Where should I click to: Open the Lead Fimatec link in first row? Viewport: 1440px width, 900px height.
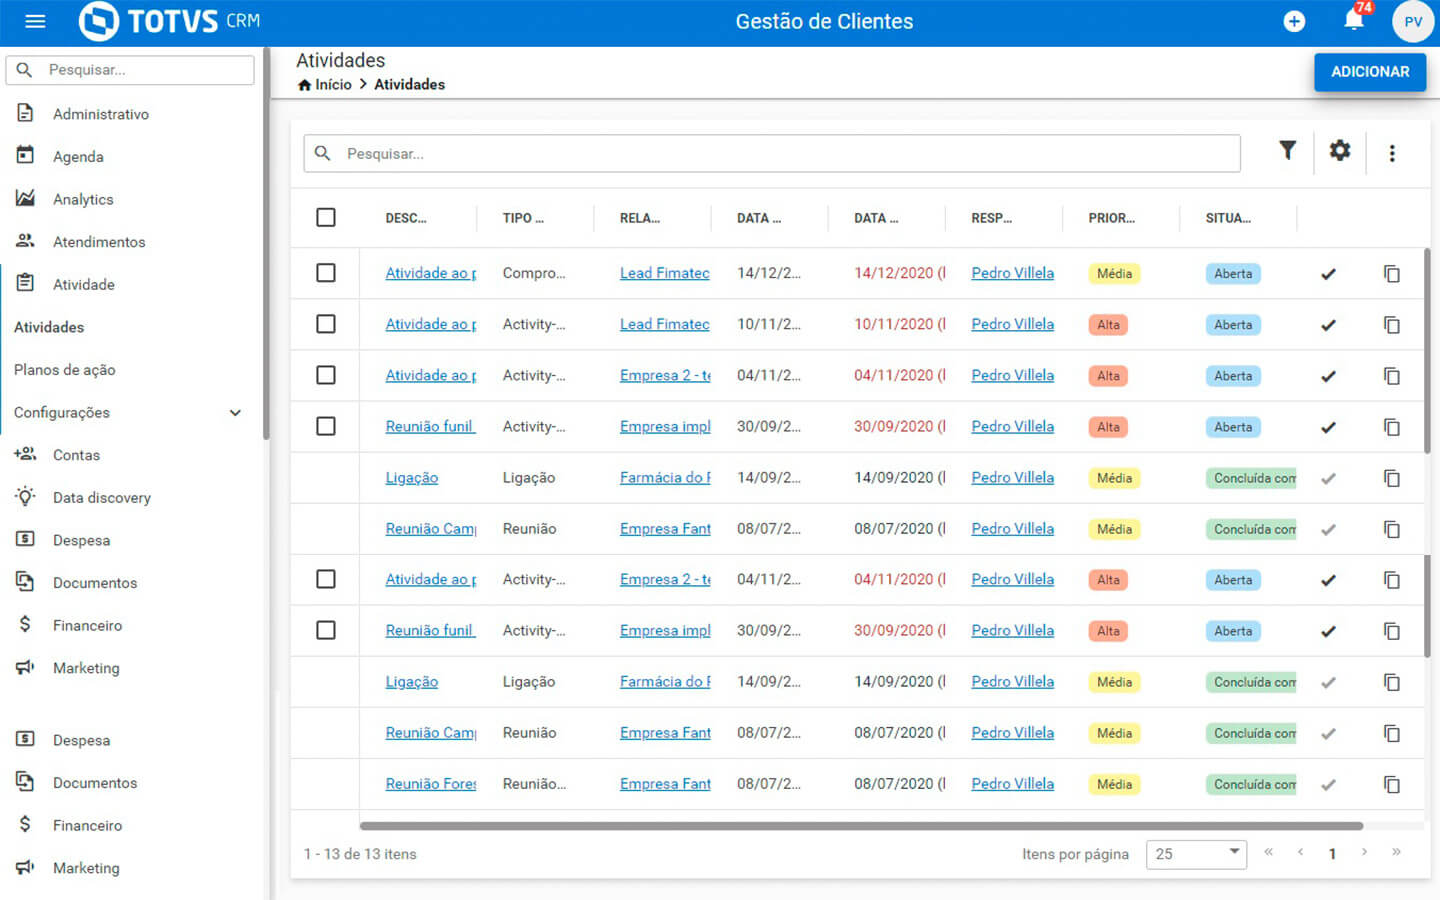[664, 273]
